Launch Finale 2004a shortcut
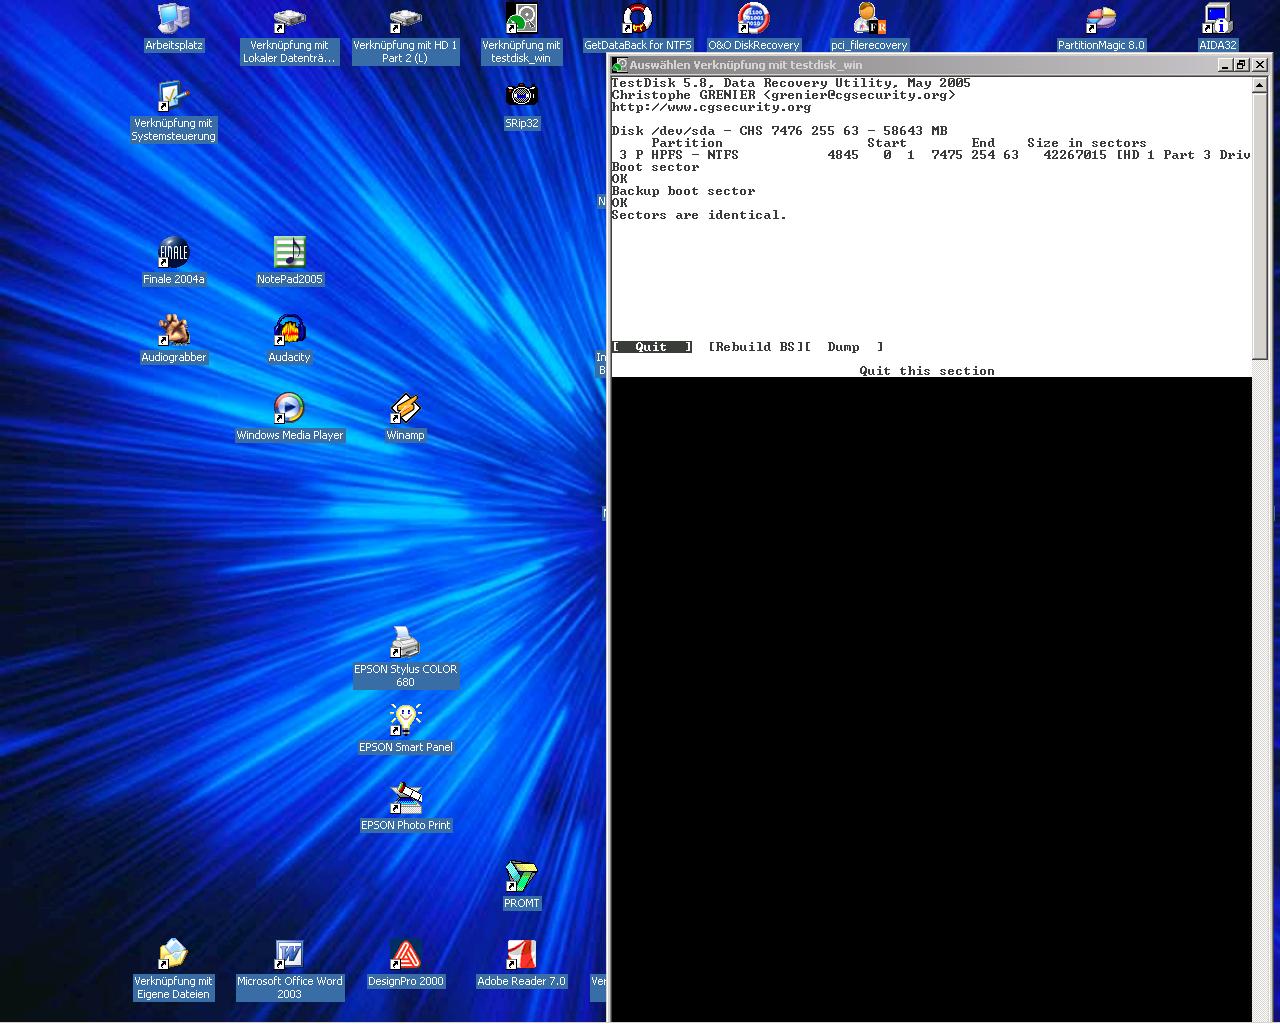 click(173, 261)
